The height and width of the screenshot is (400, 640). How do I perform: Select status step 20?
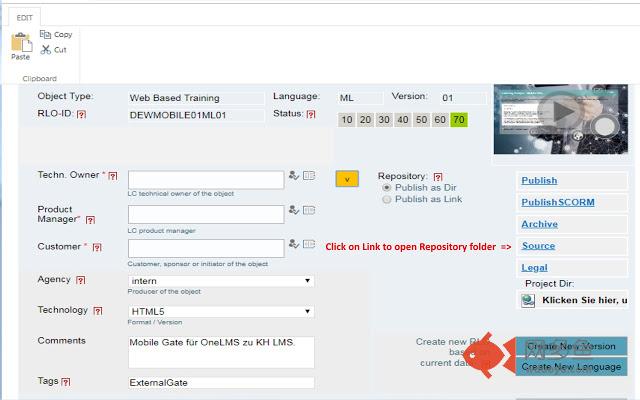coord(365,120)
